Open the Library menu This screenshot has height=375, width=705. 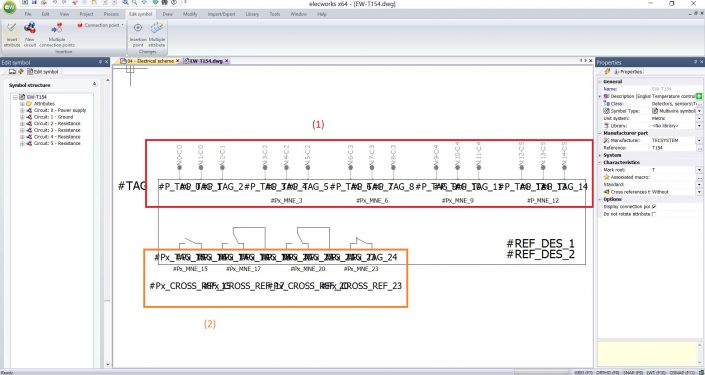pyautogui.click(x=252, y=14)
